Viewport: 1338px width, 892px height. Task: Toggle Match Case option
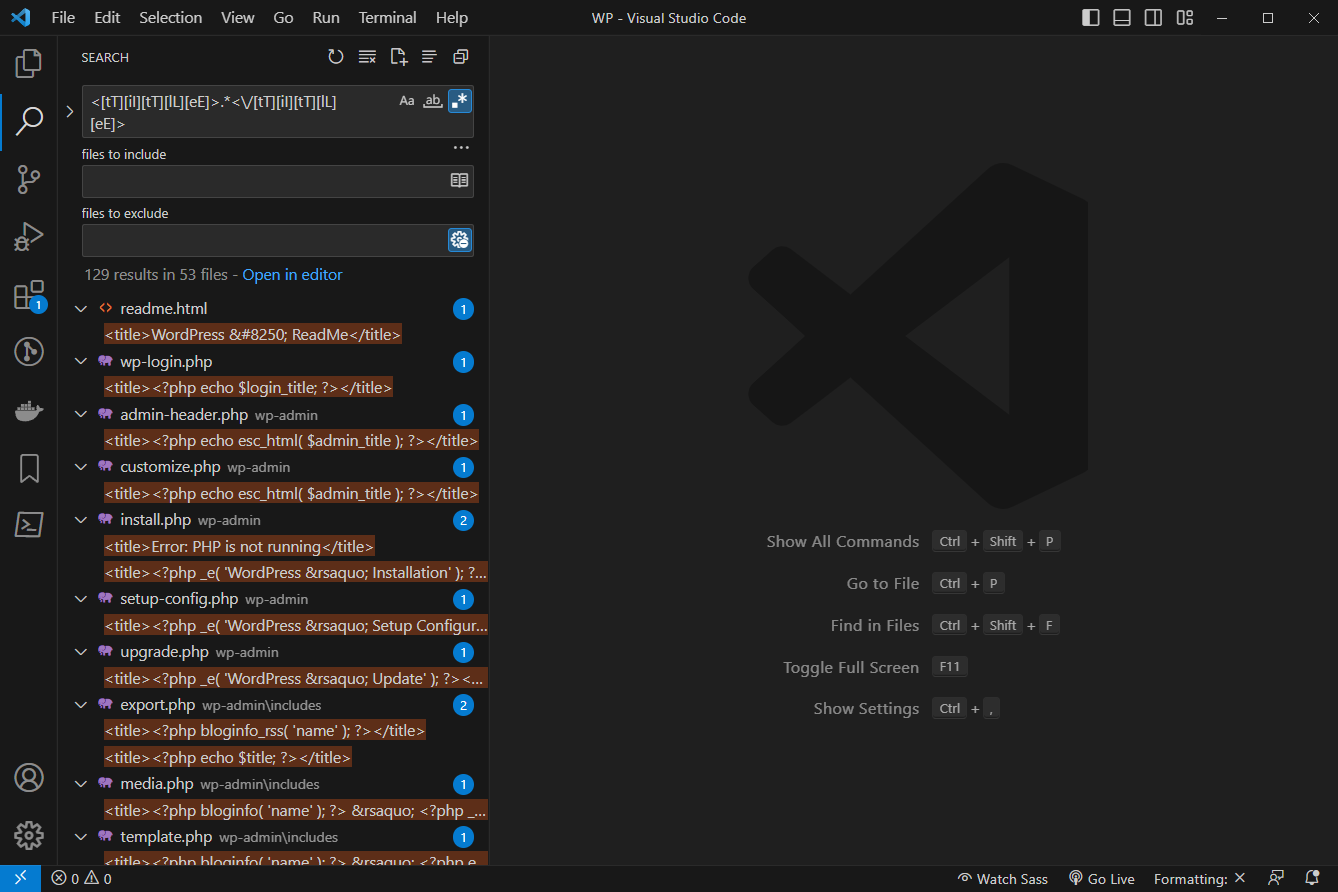[x=407, y=101]
